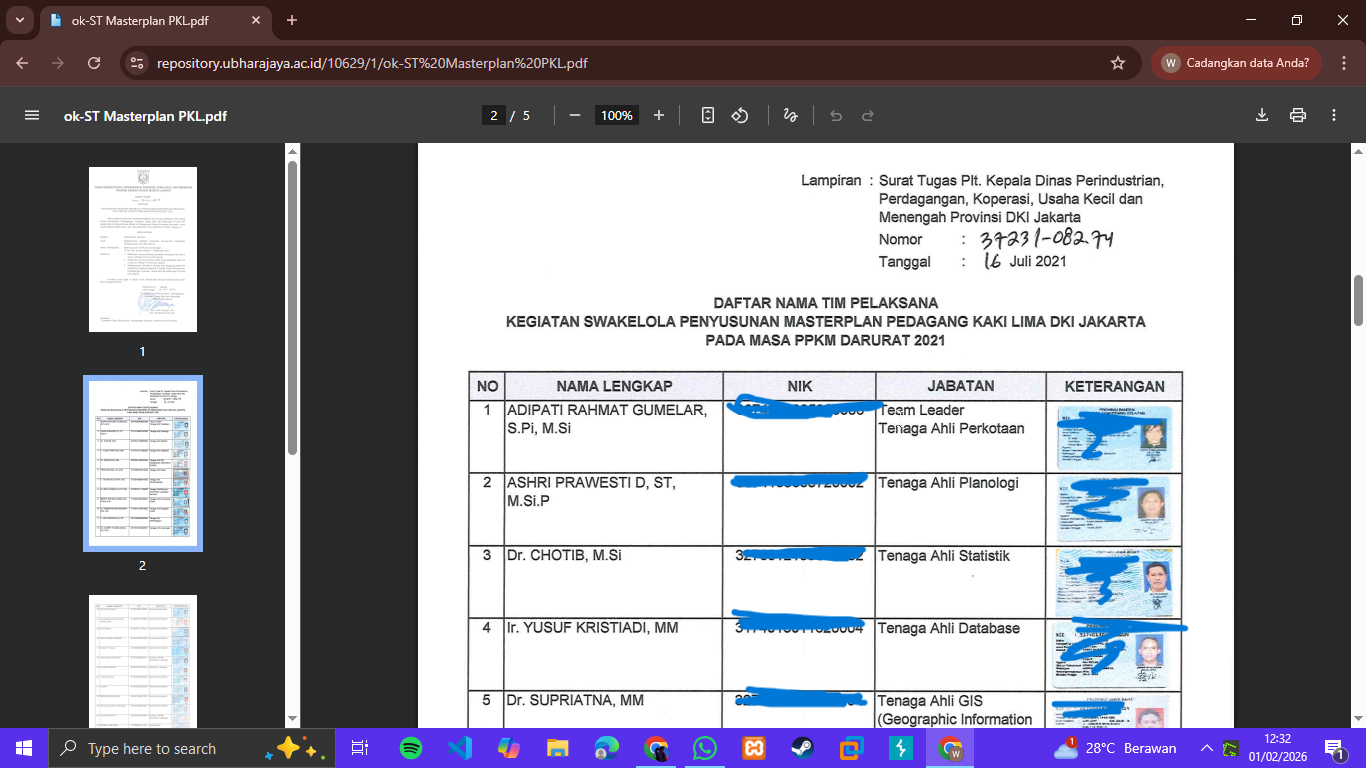Reload the current page
Screen dimensions: 1366x768
pos(94,63)
